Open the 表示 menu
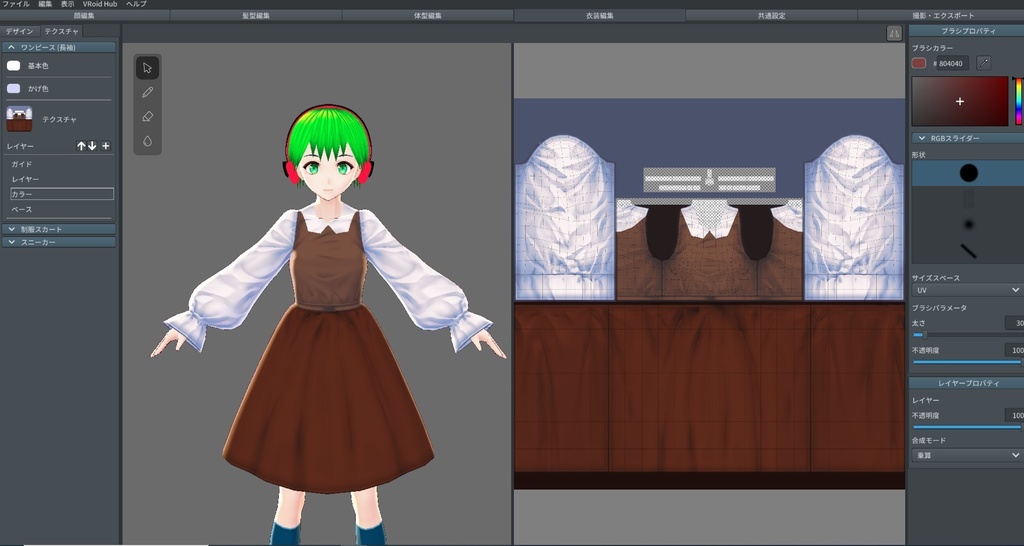The width and height of the screenshot is (1024, 546). pos(68,4)
